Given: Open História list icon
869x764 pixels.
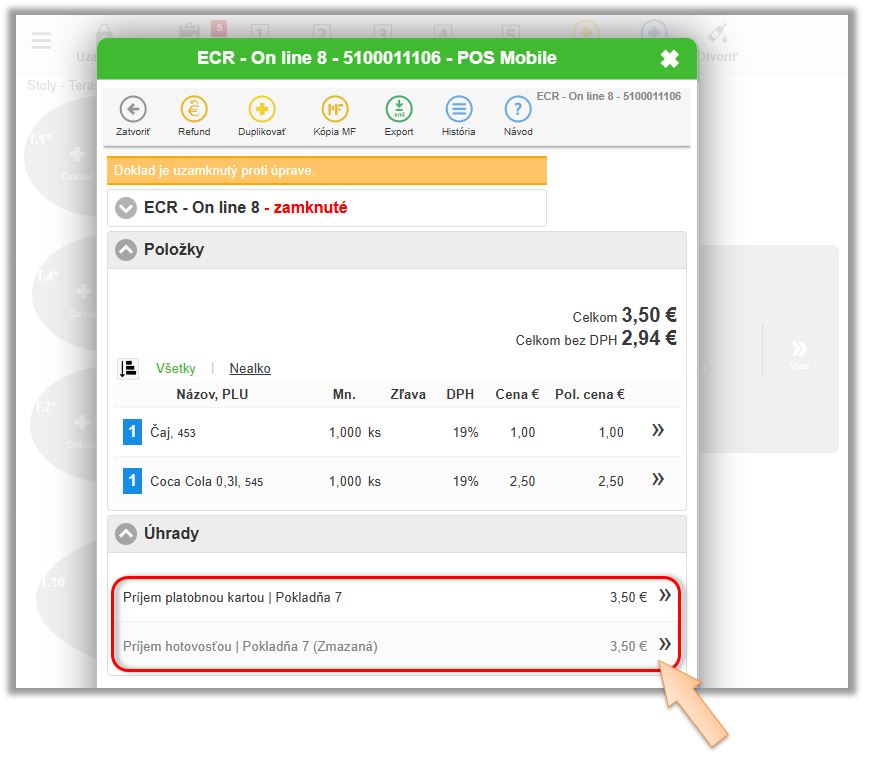Looking at the screenshot, I should point(458,109).
